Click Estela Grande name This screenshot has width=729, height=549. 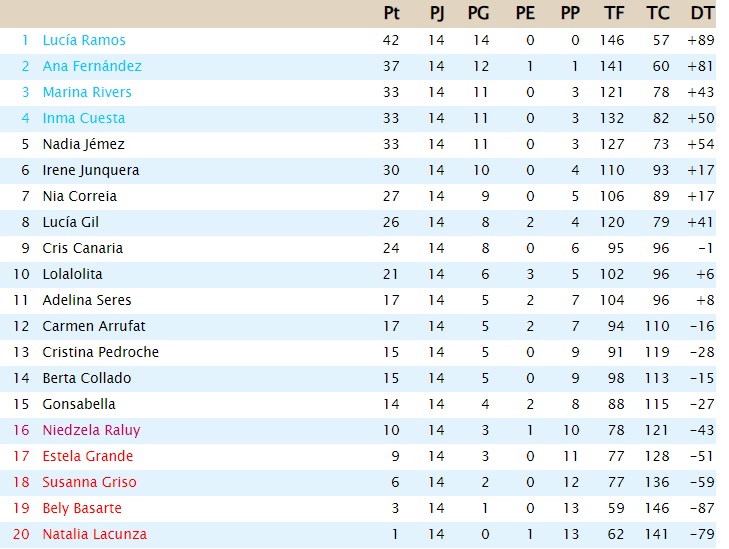coord(88,456)
